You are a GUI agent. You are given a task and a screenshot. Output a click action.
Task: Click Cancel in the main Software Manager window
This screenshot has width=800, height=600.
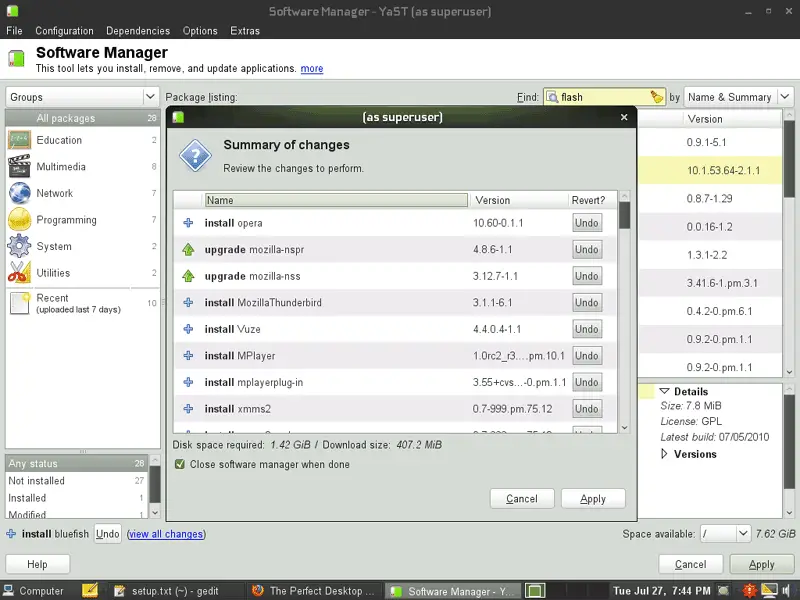(691, 564)
